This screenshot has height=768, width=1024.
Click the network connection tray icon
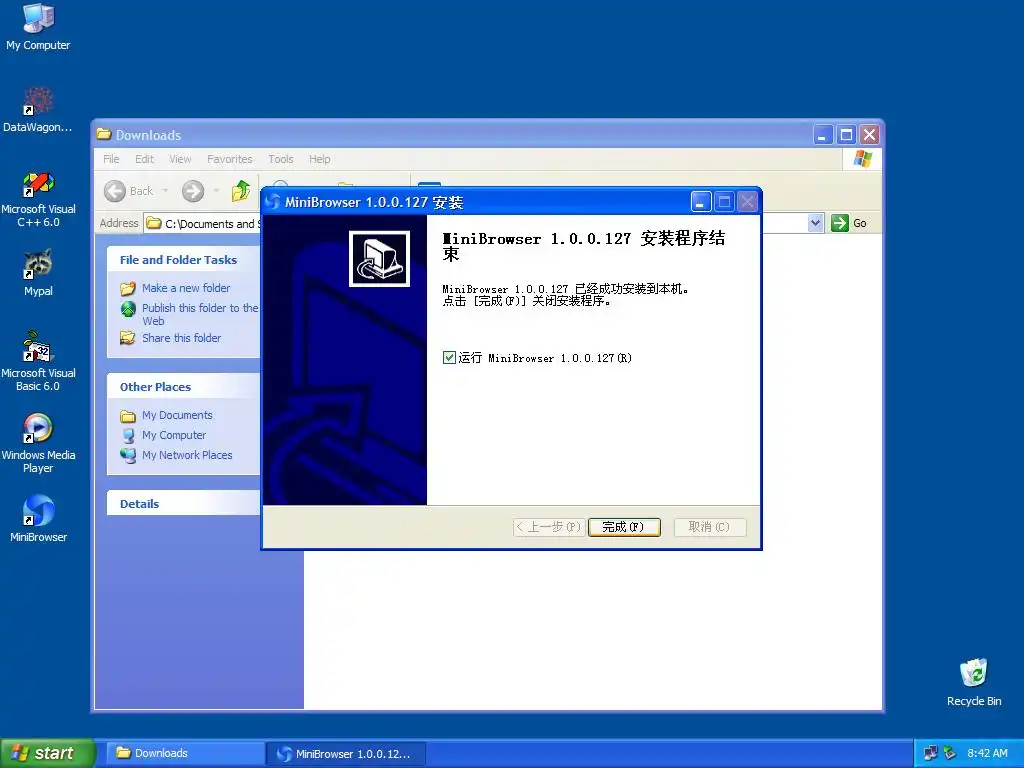(x=930, y=754)
